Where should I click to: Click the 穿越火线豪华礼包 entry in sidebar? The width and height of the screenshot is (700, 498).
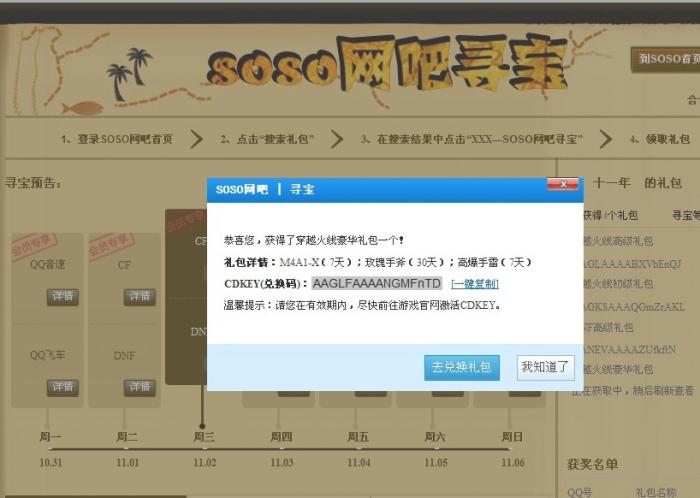(x=618, y=369)
